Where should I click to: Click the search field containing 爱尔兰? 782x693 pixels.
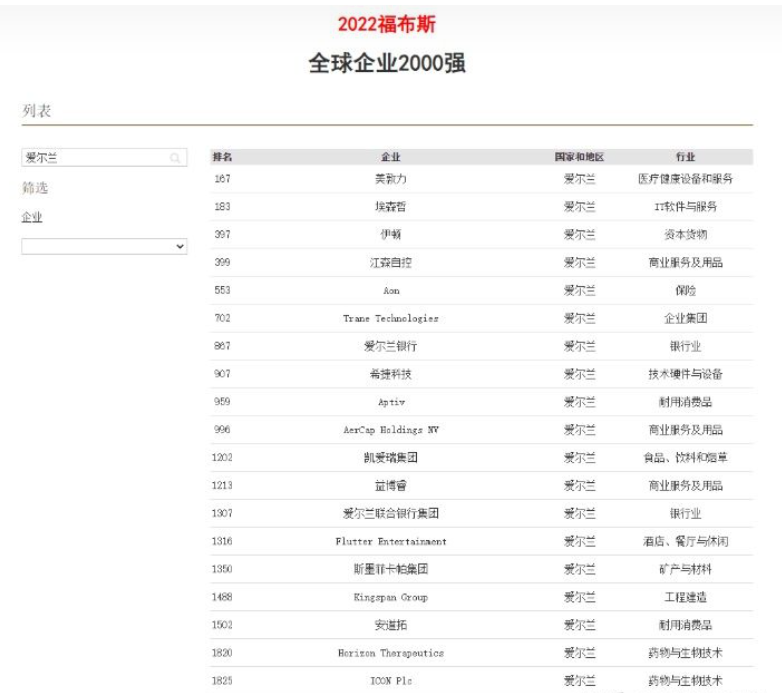[x=95, y=158]
